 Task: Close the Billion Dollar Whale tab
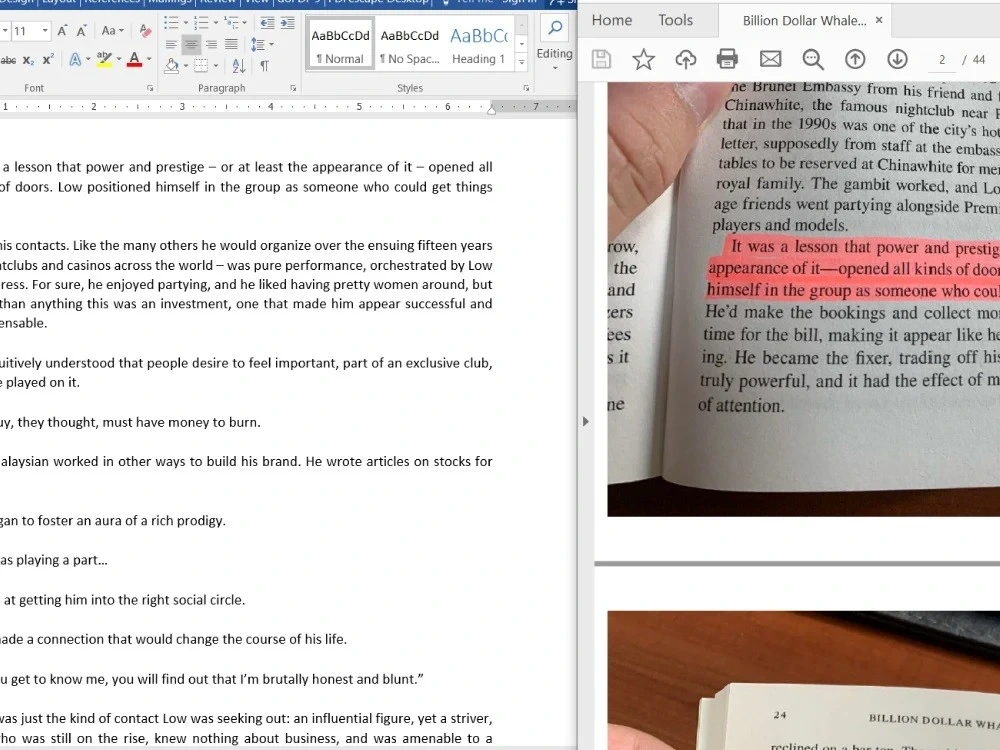(879, 20)
